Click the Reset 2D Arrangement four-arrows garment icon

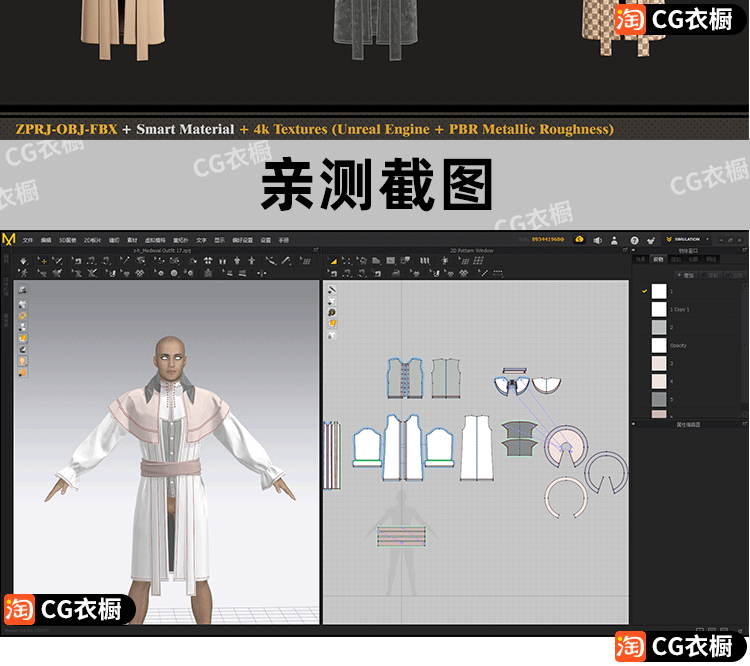[208, 261]
